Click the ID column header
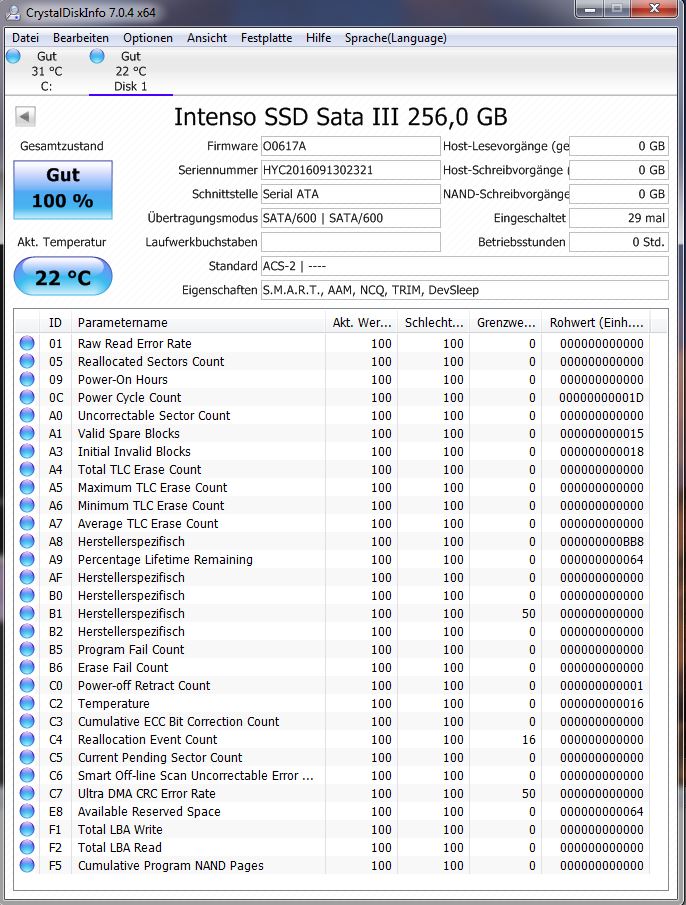Image resolution: width=686 pixels, height=905 pixels. (55, 323)
